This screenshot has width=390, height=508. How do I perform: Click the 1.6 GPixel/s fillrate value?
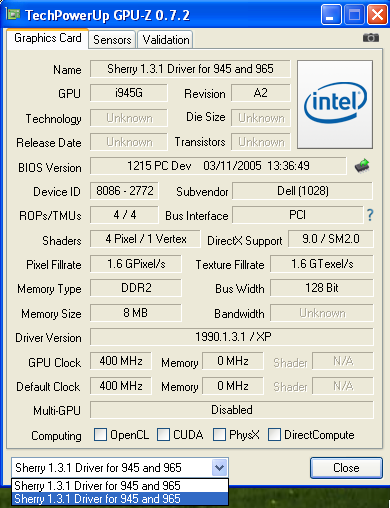point(136,264)
